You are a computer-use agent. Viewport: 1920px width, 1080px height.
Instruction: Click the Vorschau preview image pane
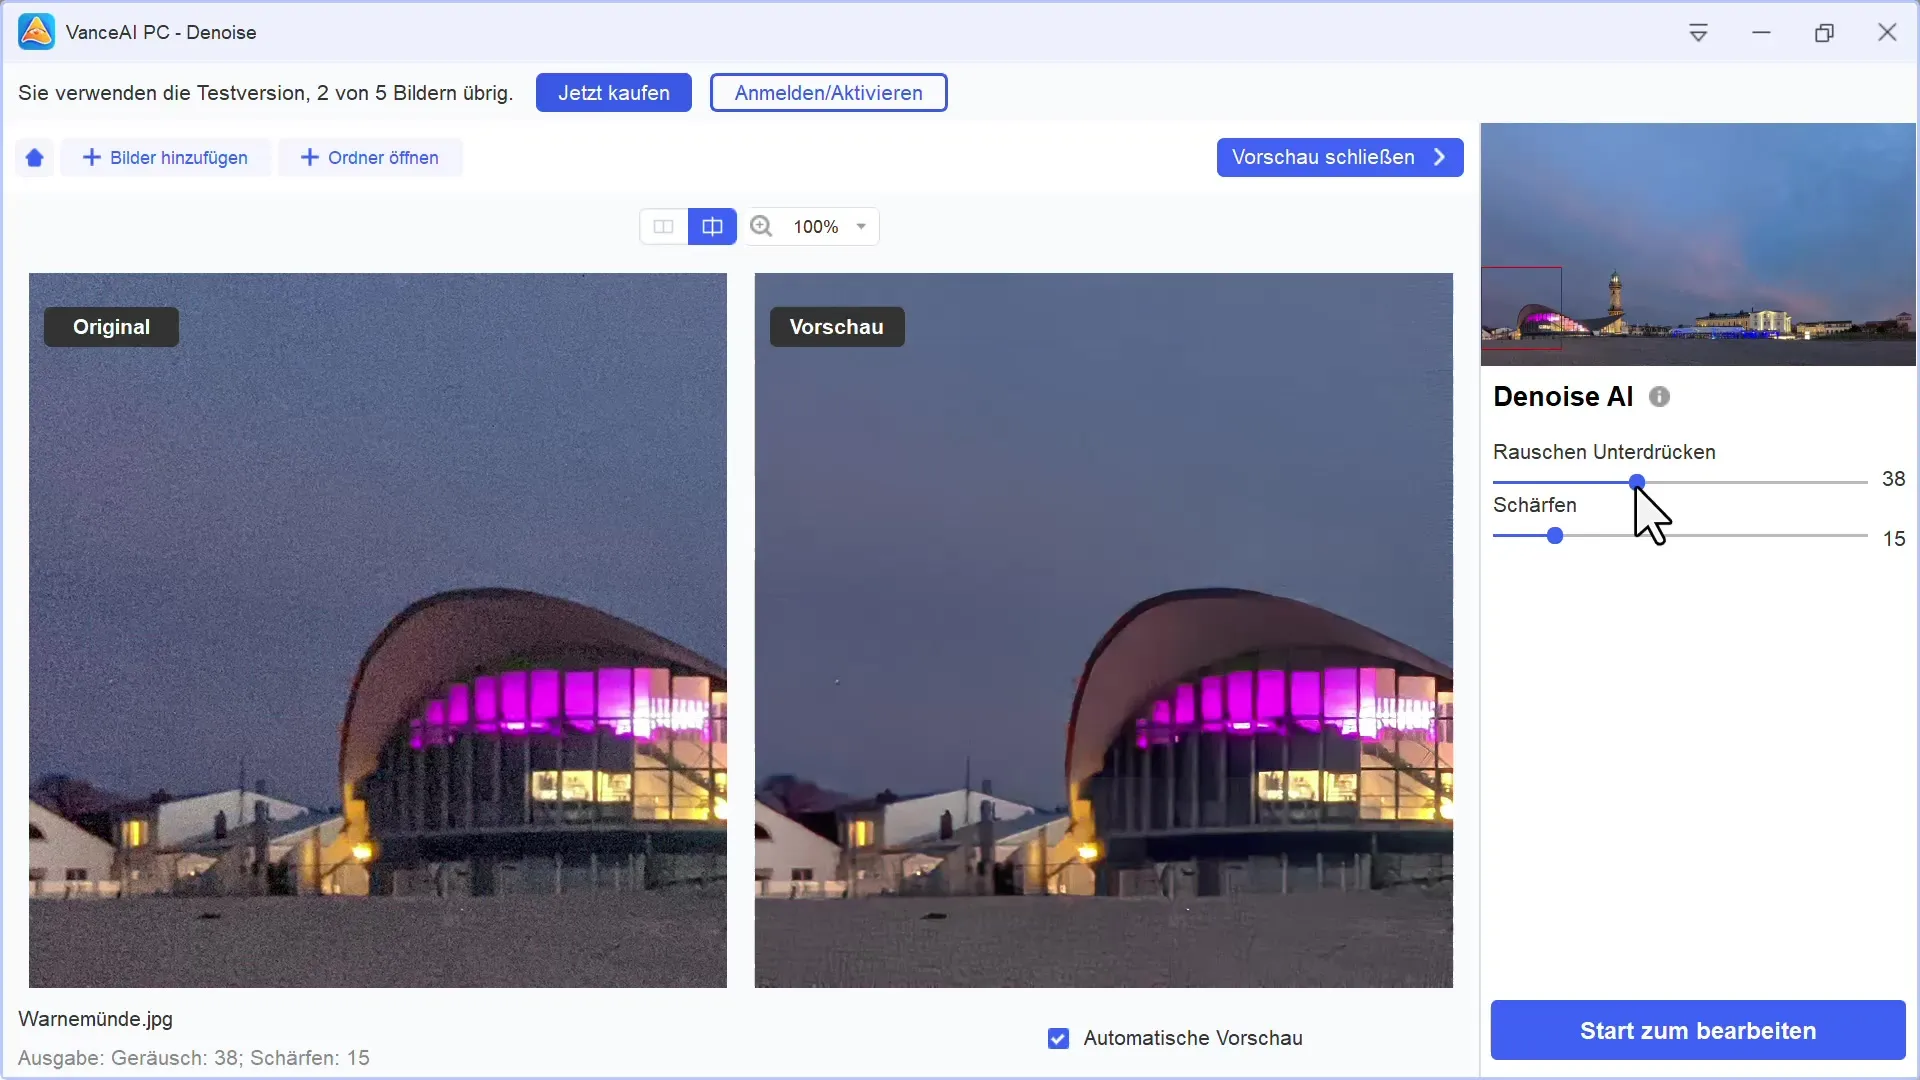click(x=1104, y=630)
